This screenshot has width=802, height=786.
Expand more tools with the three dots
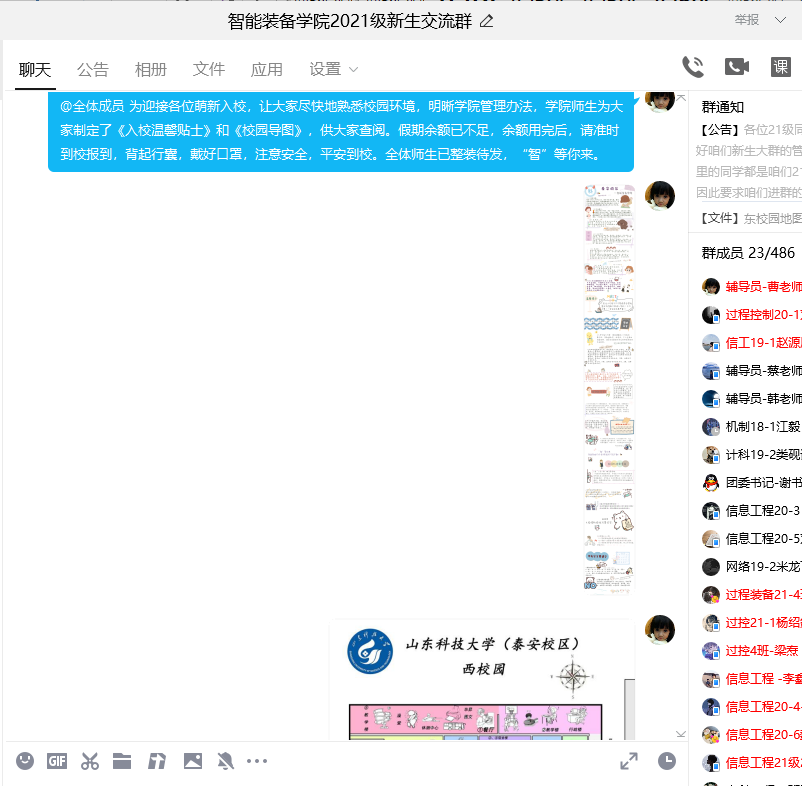coord(257,761)
